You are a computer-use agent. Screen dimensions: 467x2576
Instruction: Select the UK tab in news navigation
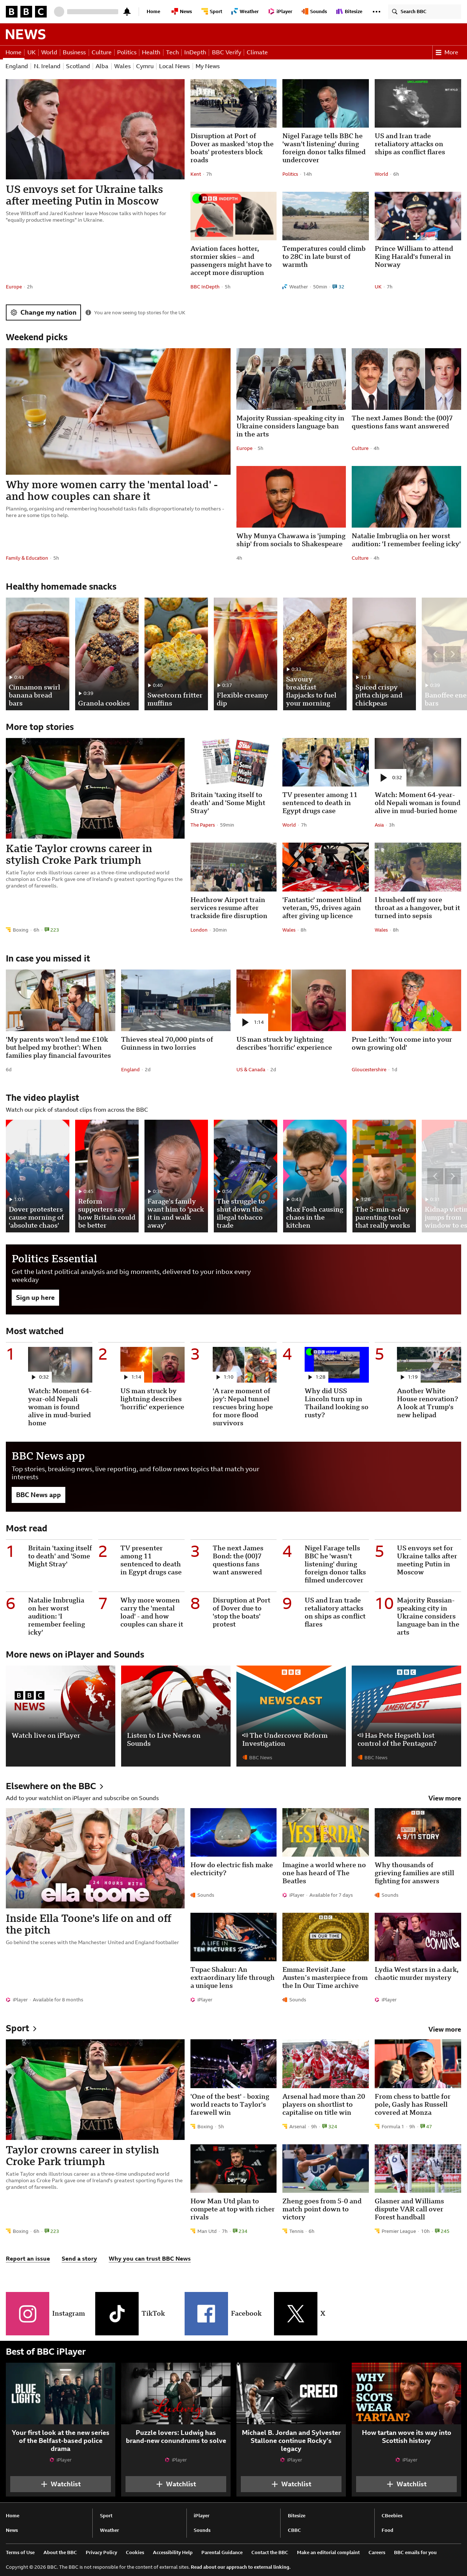[x=31, y=52]
